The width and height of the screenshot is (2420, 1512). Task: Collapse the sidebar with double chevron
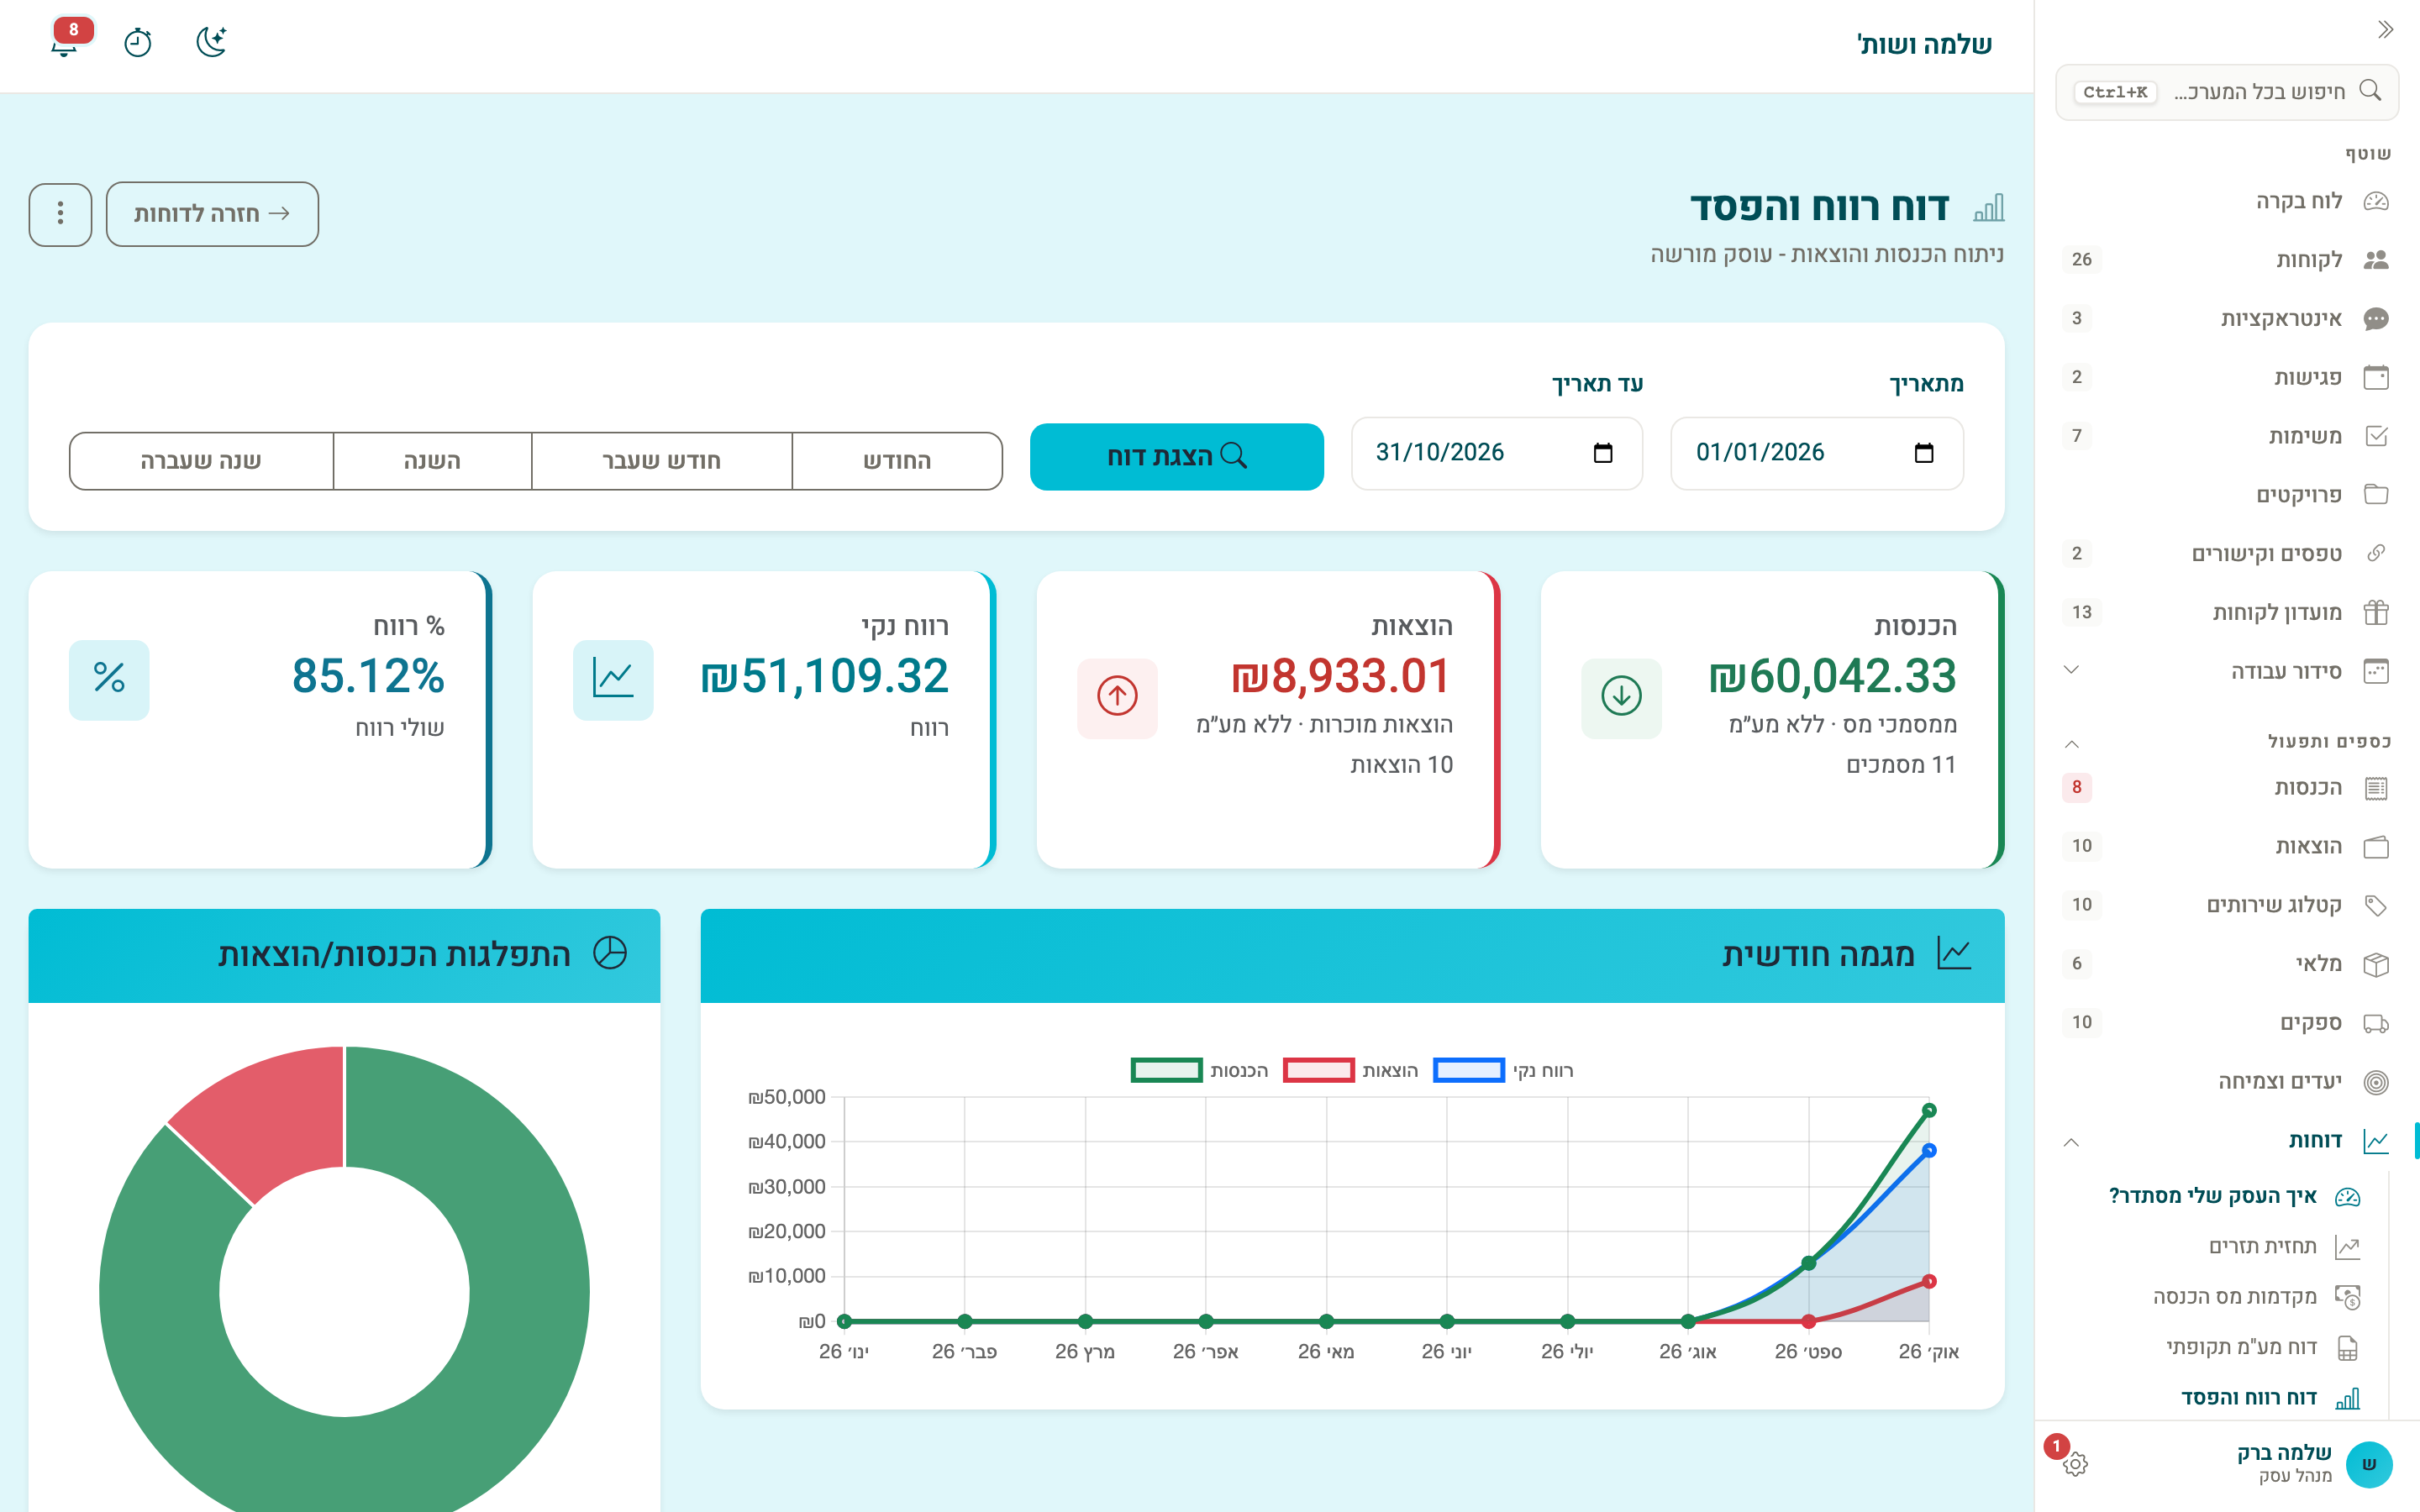pyautogui.click(x=2385, y=30)
